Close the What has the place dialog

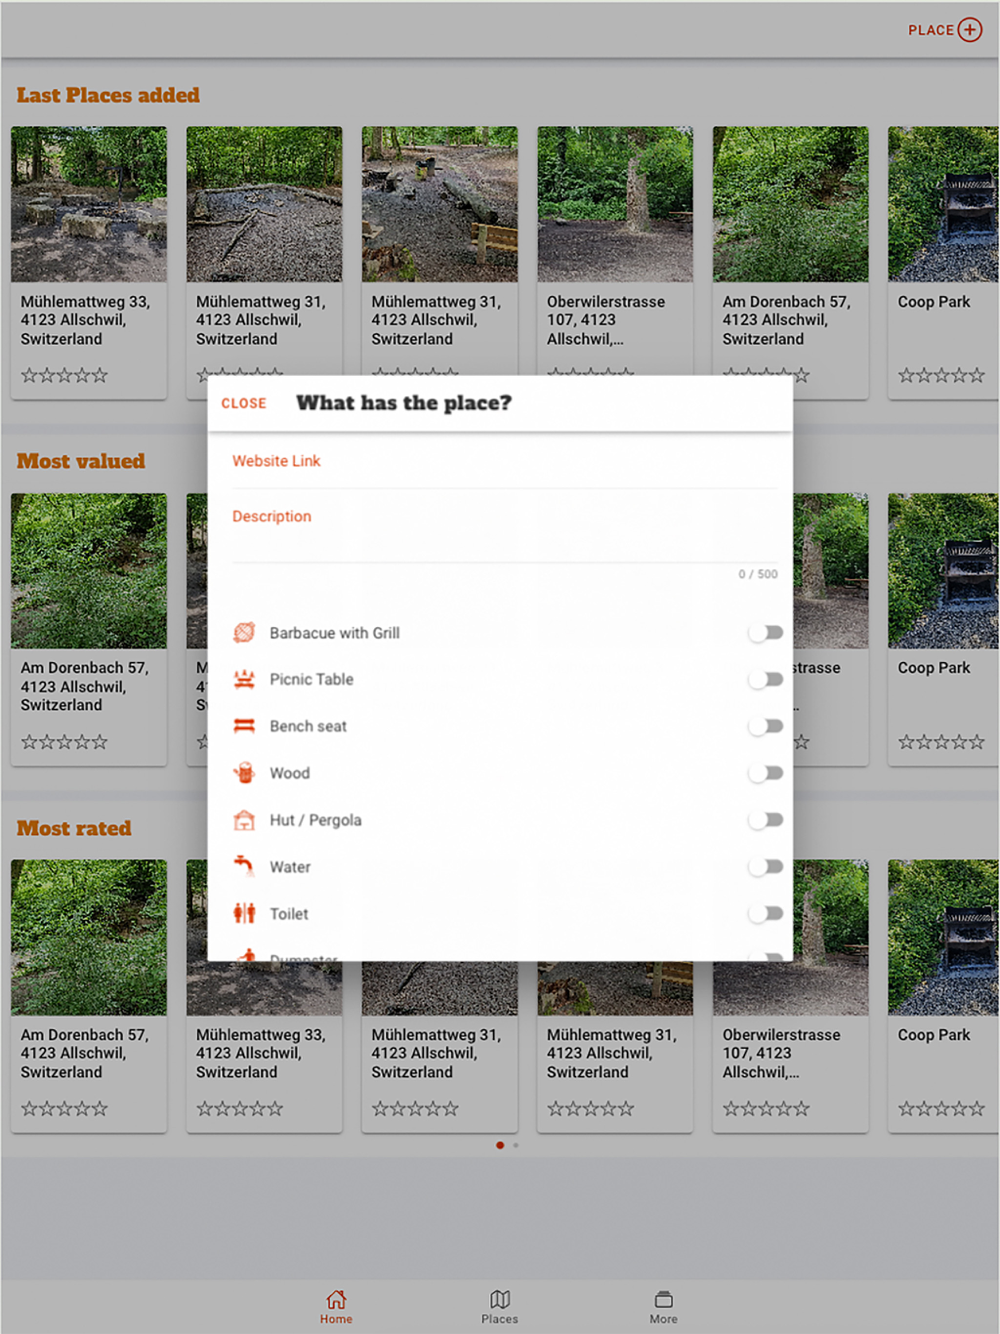coord(244,403)
